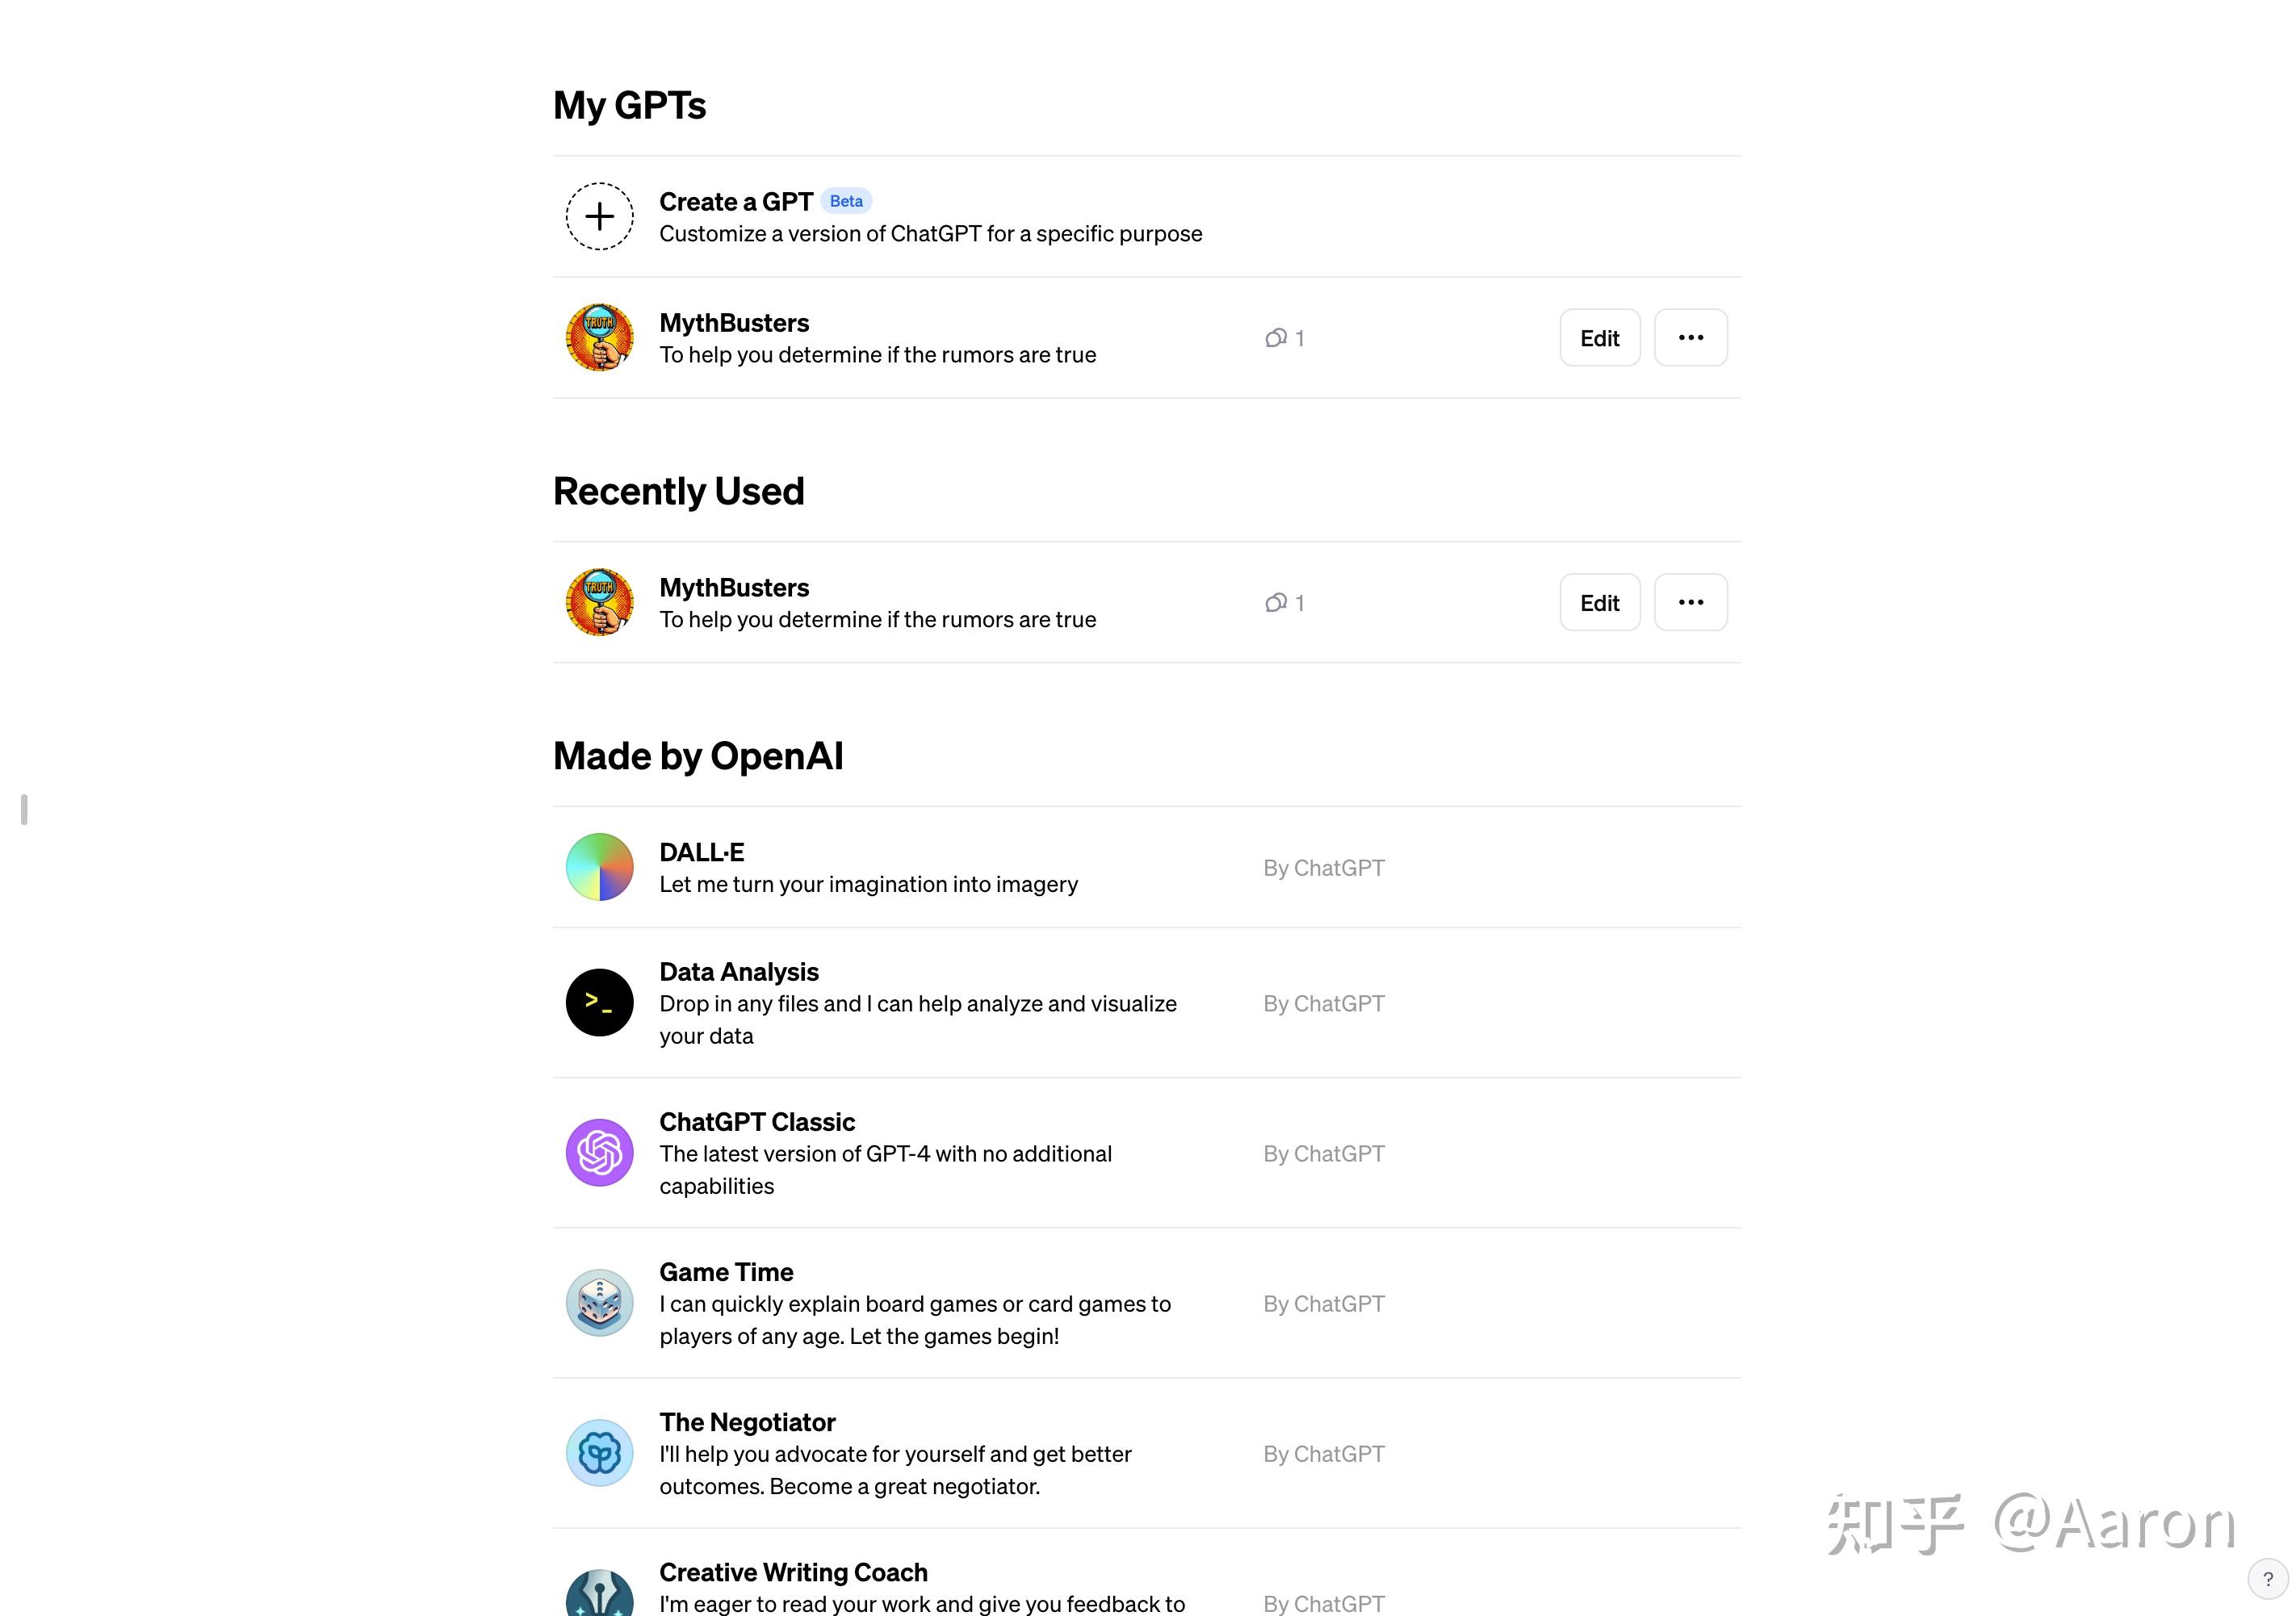Edit the MythBusters GPT in Recently Used
Image resolution: width=2296 pixels, height=1616 pixels.
[x=1599, y=601]
